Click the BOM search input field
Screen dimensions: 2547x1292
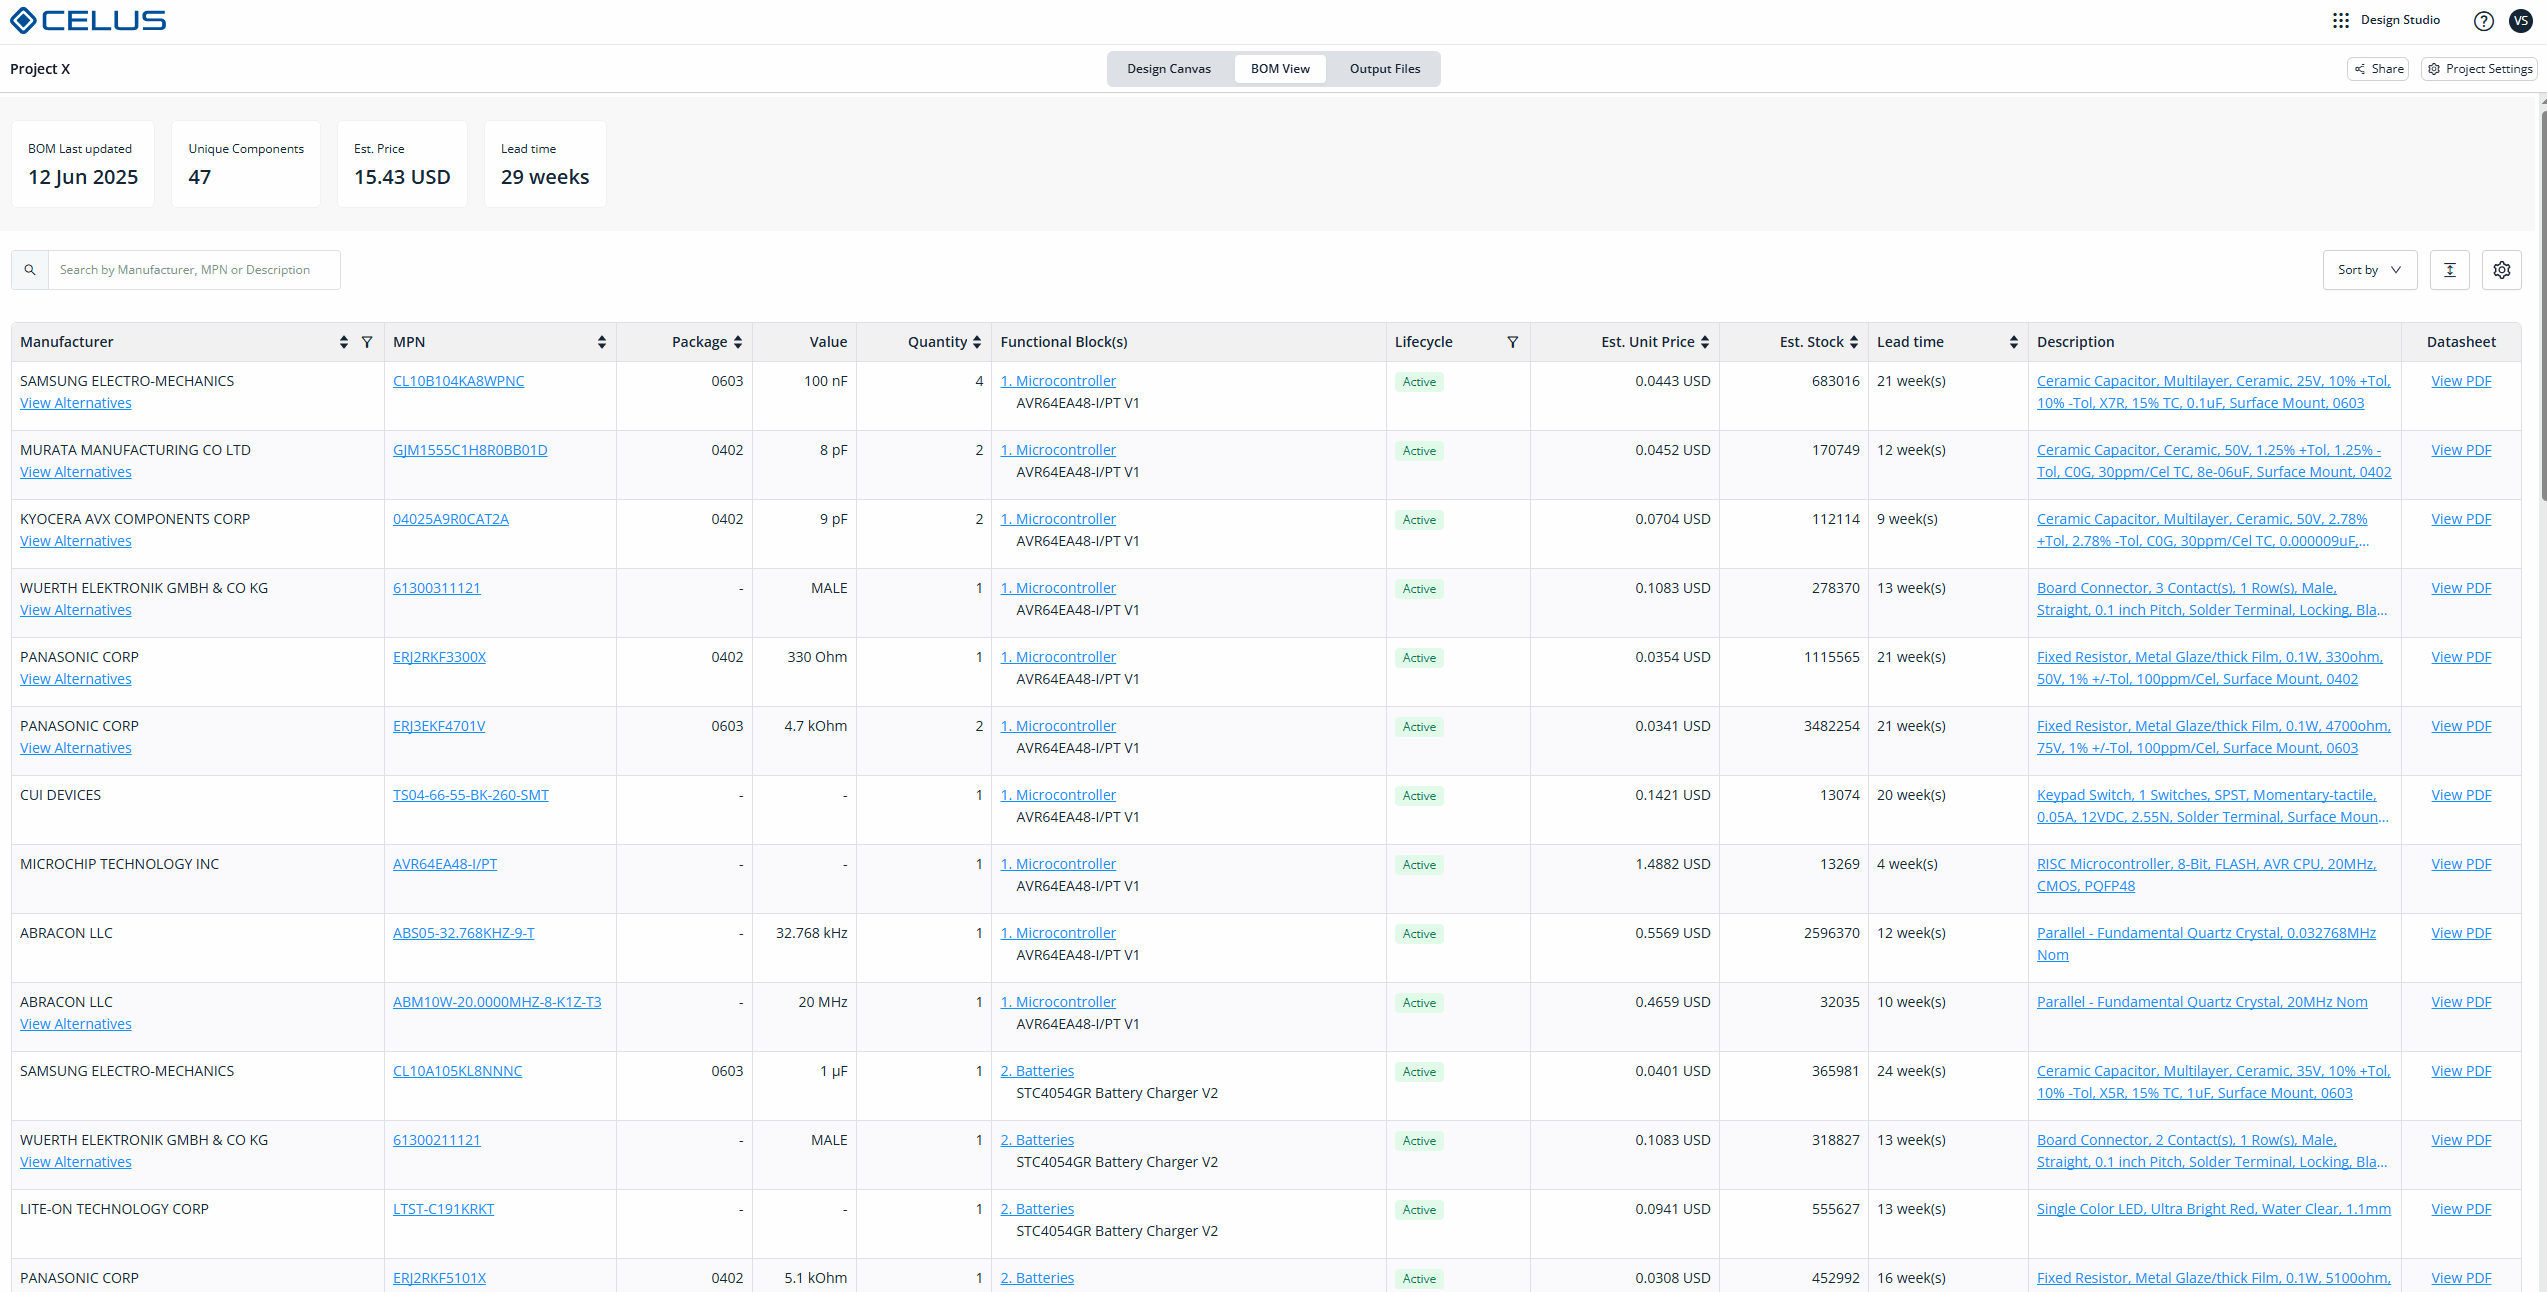pyautogui.click(x=194, y=270)
